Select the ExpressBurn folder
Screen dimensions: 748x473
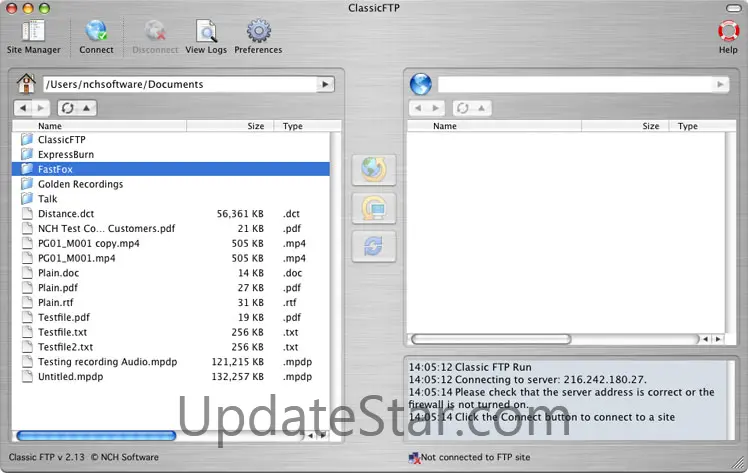(171, 154)
